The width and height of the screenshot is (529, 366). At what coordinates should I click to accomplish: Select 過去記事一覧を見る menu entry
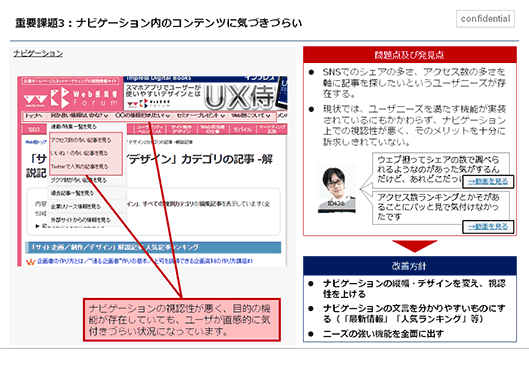point(72,193)
